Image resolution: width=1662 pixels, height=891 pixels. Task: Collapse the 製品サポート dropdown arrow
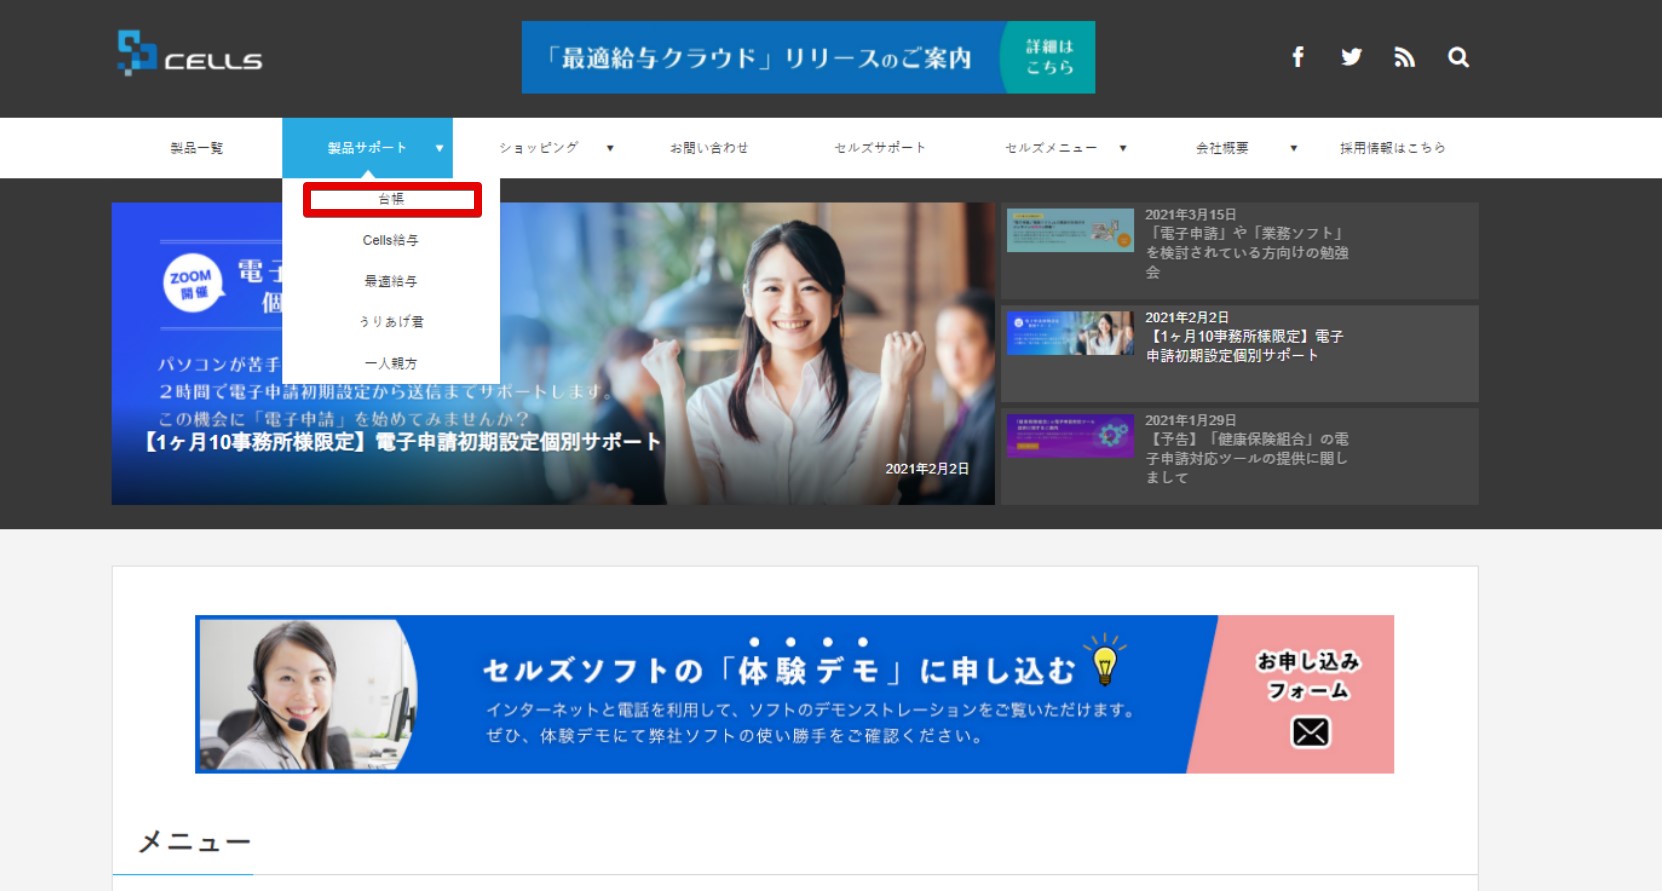(x=439, y=148)
